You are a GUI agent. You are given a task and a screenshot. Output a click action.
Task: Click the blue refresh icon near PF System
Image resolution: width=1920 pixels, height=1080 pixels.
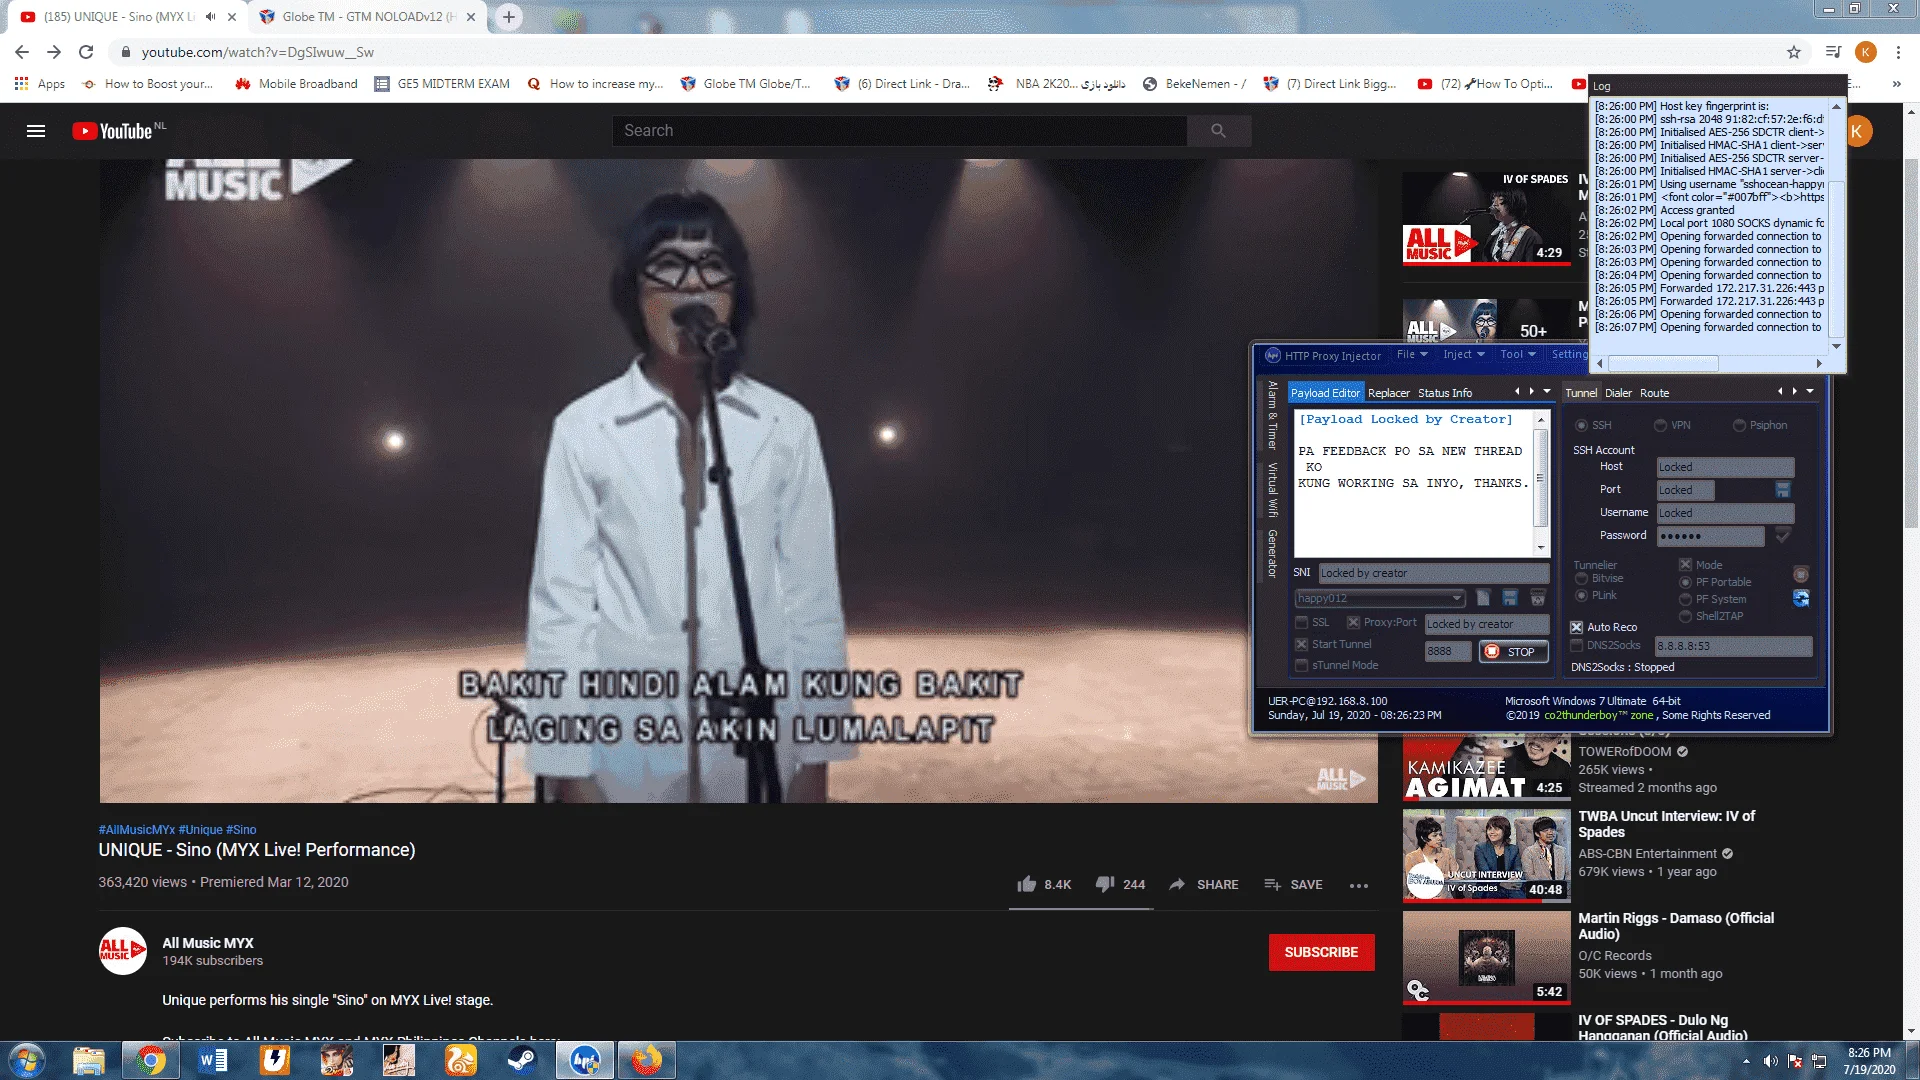1801,598
